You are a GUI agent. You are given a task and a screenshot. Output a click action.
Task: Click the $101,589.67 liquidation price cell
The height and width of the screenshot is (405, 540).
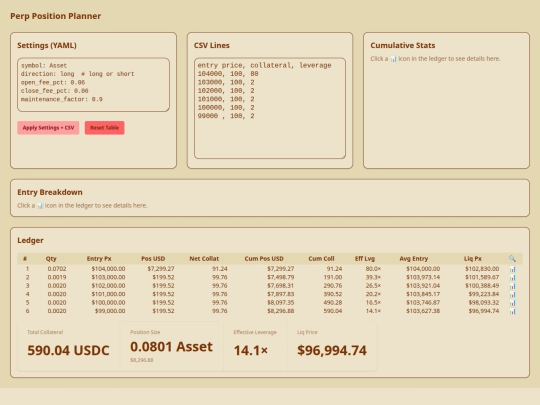tap(482, 277)
